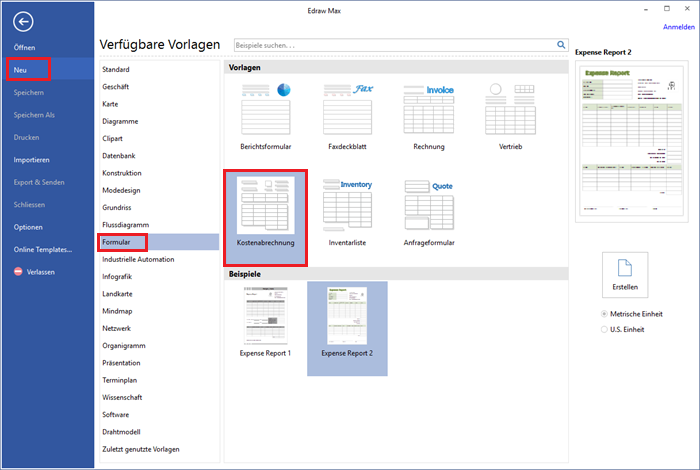Select the Metrische Einheit radio button

click(603, 314)
